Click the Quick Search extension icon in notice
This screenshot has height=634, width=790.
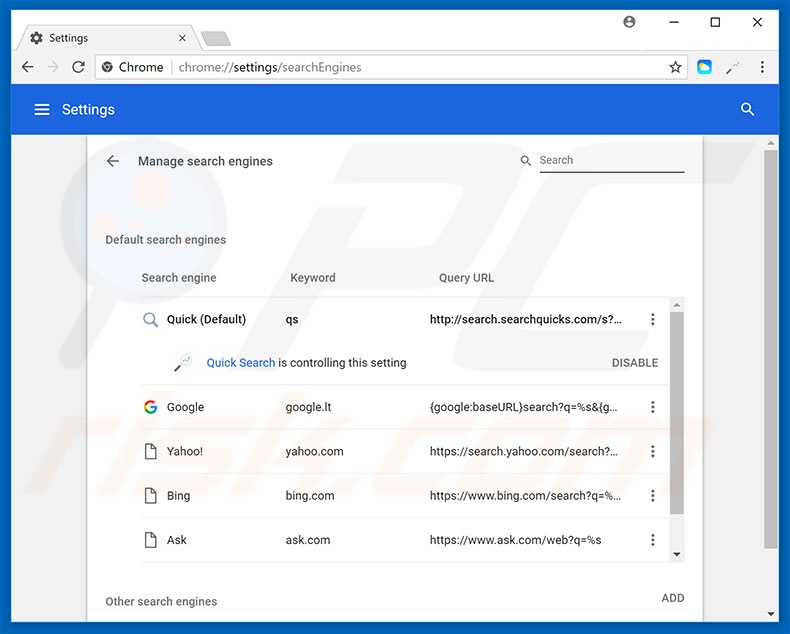[183, 362]
